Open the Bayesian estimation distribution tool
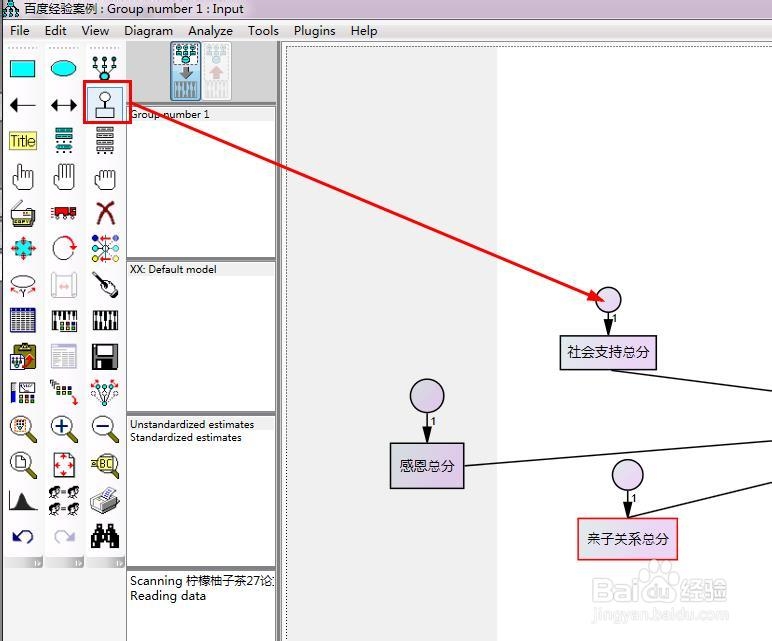This screenshot has height=641, width=772. 23,501
